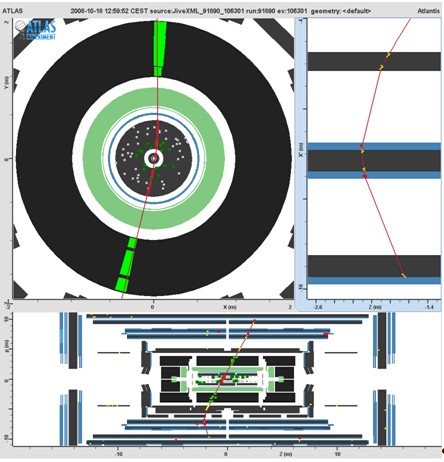The width and height of the screenshot is (444, 462).
Task: Pick the lower bright green calorimeter cells
Action: pyautogui.click(x=126, y=264)
